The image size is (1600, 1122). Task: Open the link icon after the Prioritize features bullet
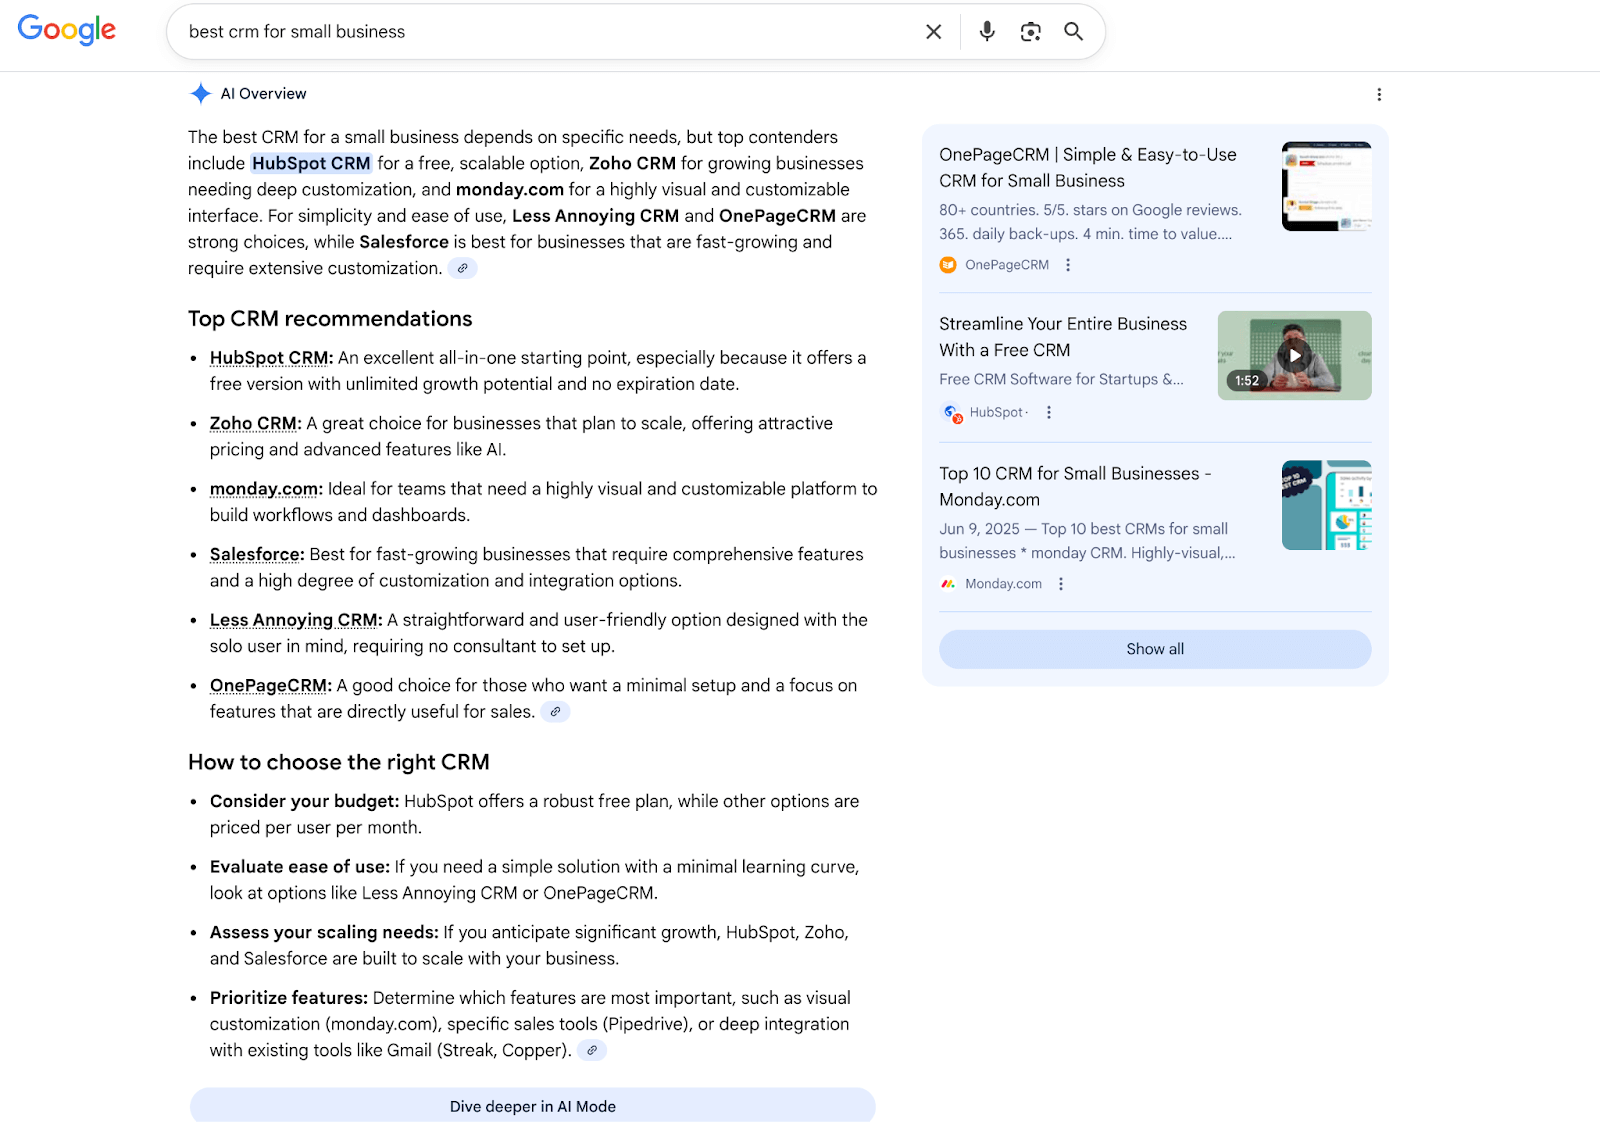click(592, 1050)
